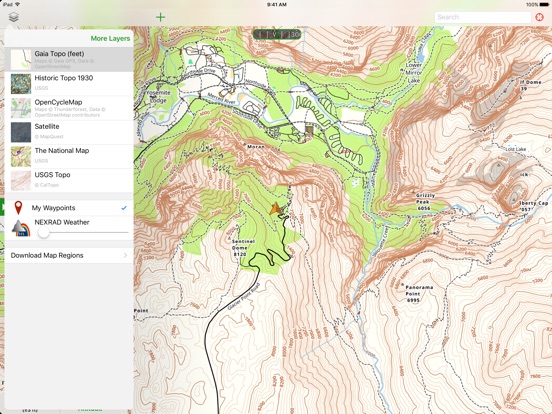Click the NEXRAD Weather opacity slider handle
Image resolution: width=552 pixels, height=414 pixels.
click(44, 232)
